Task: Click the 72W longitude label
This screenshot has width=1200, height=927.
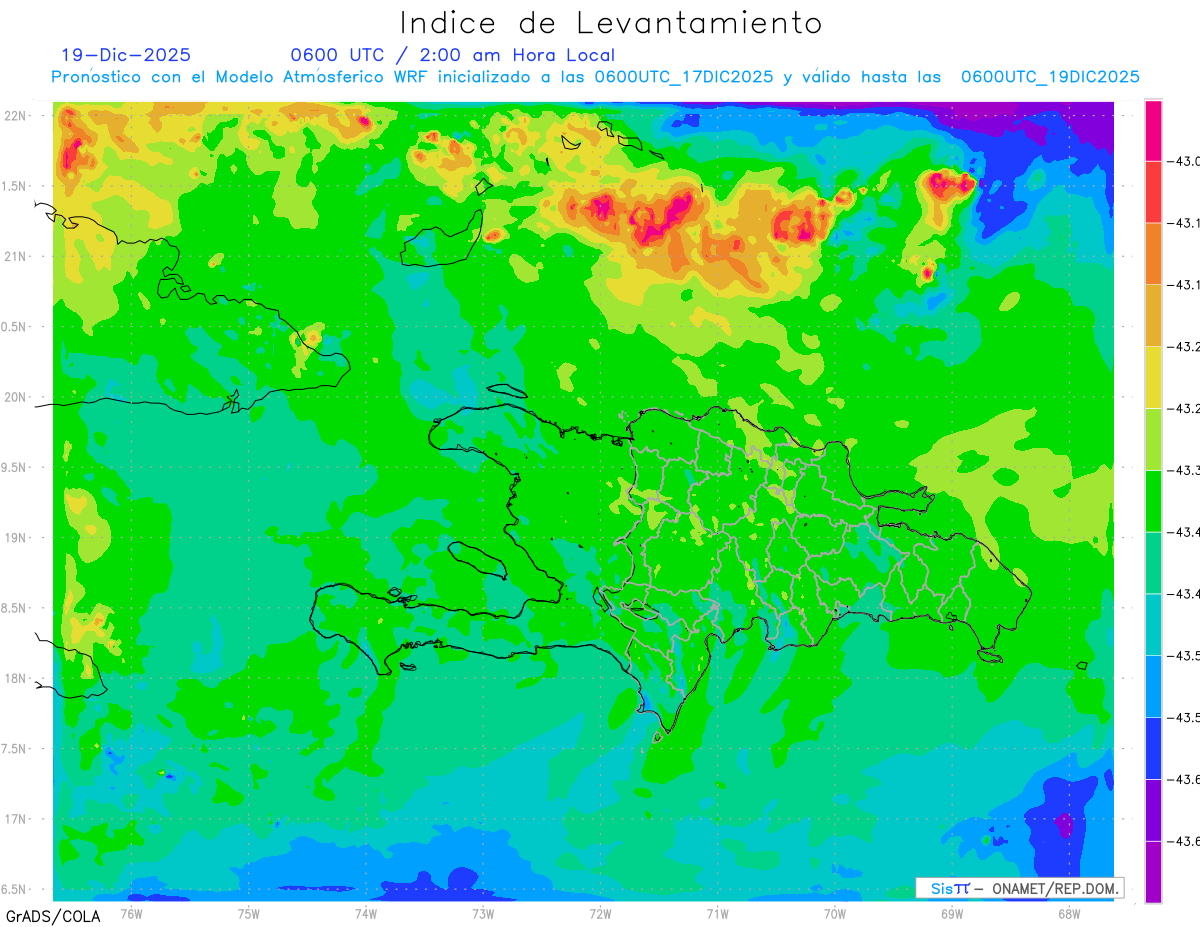Action: coord(600,913)
